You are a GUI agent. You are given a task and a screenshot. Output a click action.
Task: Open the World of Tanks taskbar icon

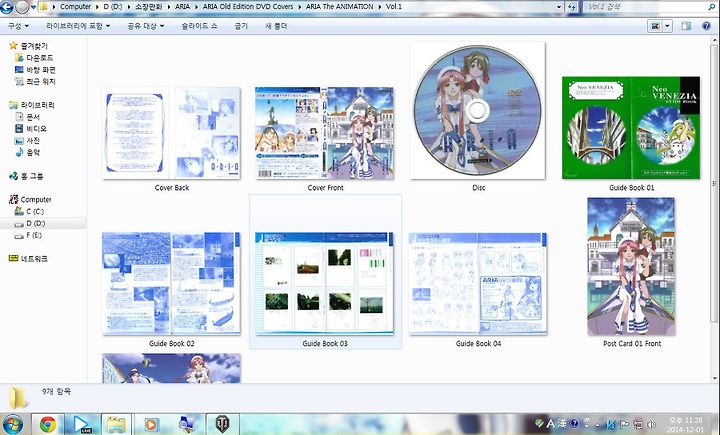[223, 424]
